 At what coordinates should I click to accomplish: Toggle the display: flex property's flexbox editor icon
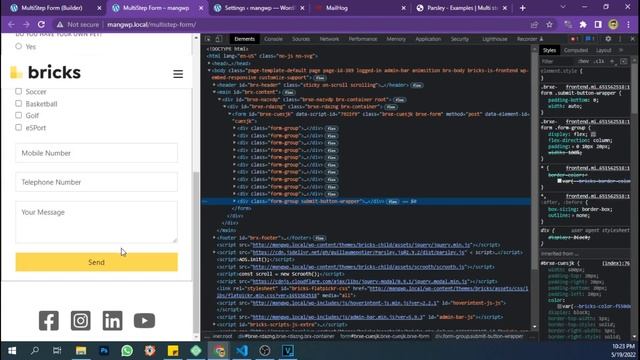[x=593, y=134]
